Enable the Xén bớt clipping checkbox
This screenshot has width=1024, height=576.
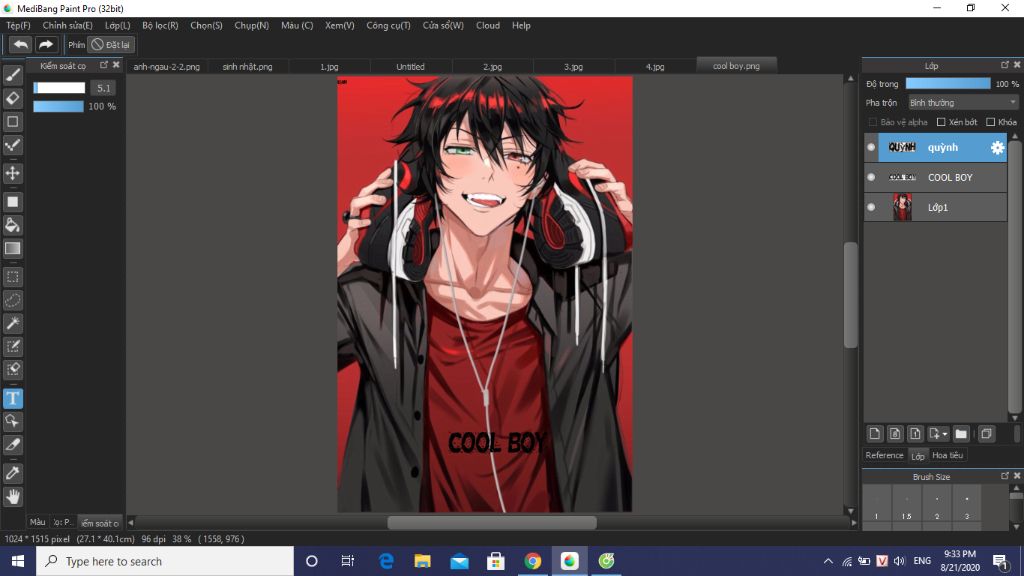click(941, 122)
